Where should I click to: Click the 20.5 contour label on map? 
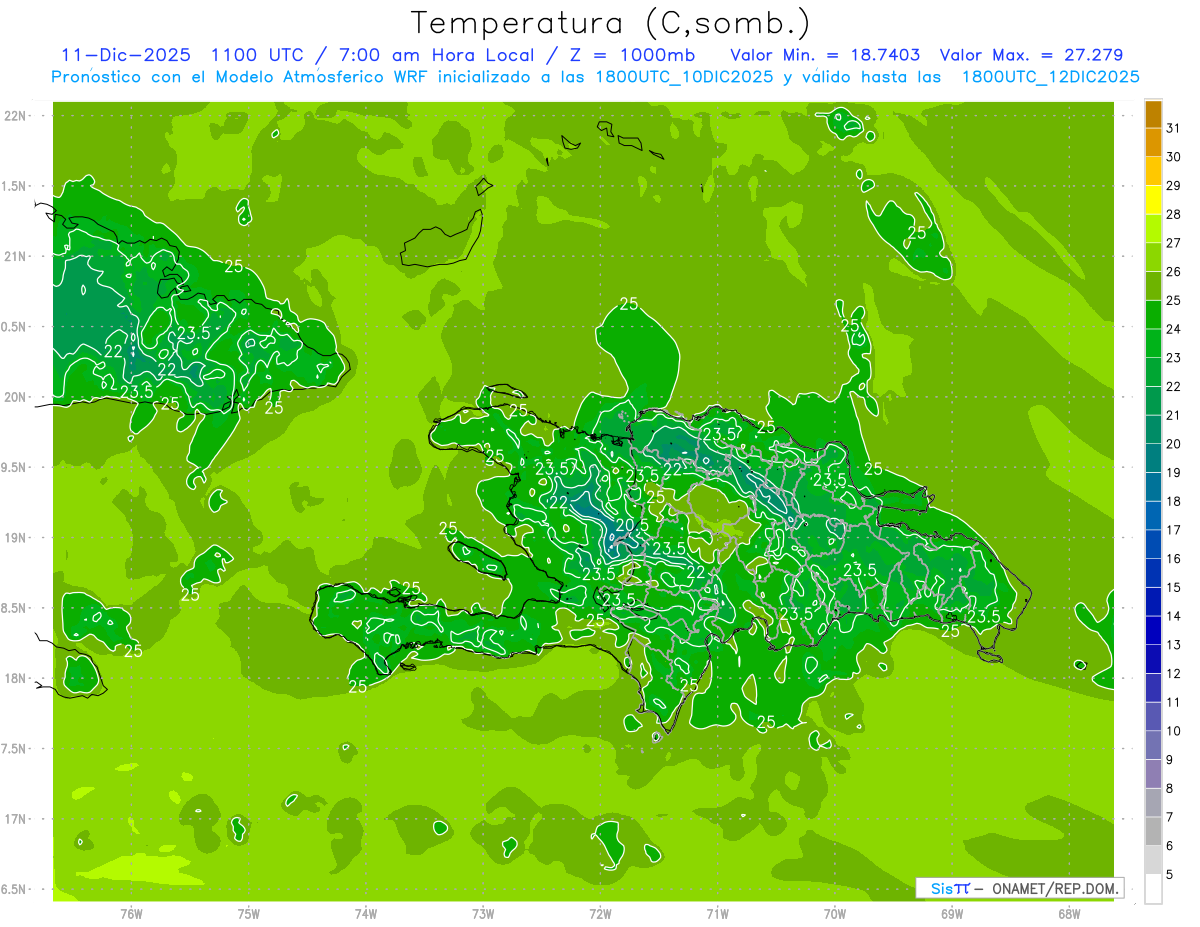(632, 524)
